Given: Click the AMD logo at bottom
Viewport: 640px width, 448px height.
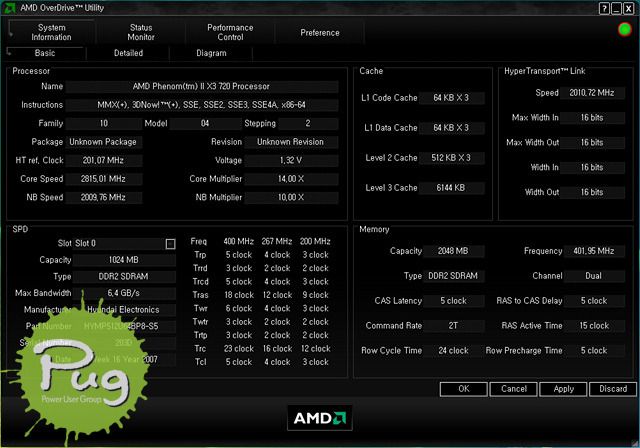Looking at the screenshot, I should click(320, 418).
